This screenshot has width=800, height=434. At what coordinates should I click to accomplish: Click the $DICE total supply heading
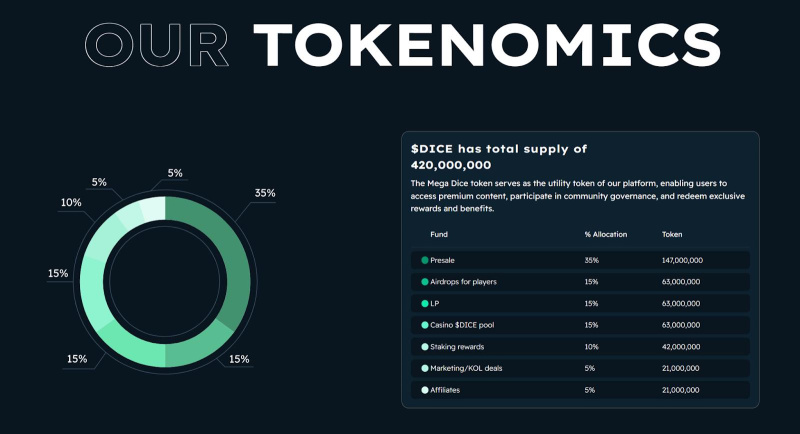click(498, 157)
